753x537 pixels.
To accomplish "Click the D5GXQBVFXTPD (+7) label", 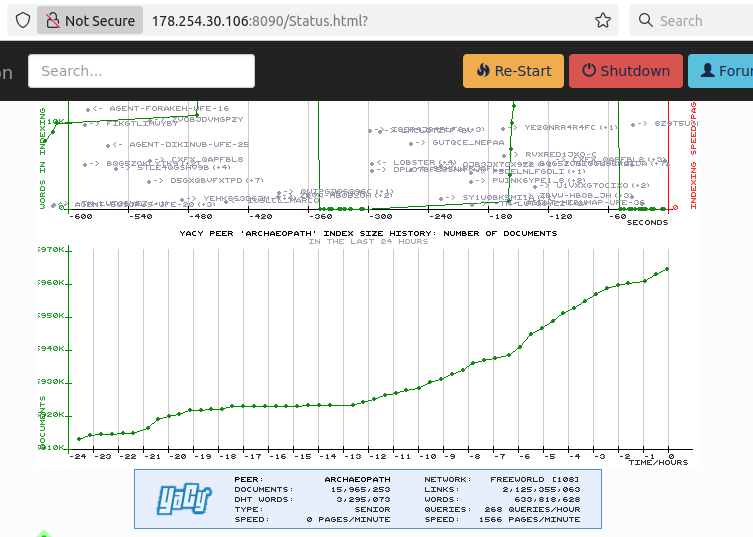I will [x=217, y=181].
